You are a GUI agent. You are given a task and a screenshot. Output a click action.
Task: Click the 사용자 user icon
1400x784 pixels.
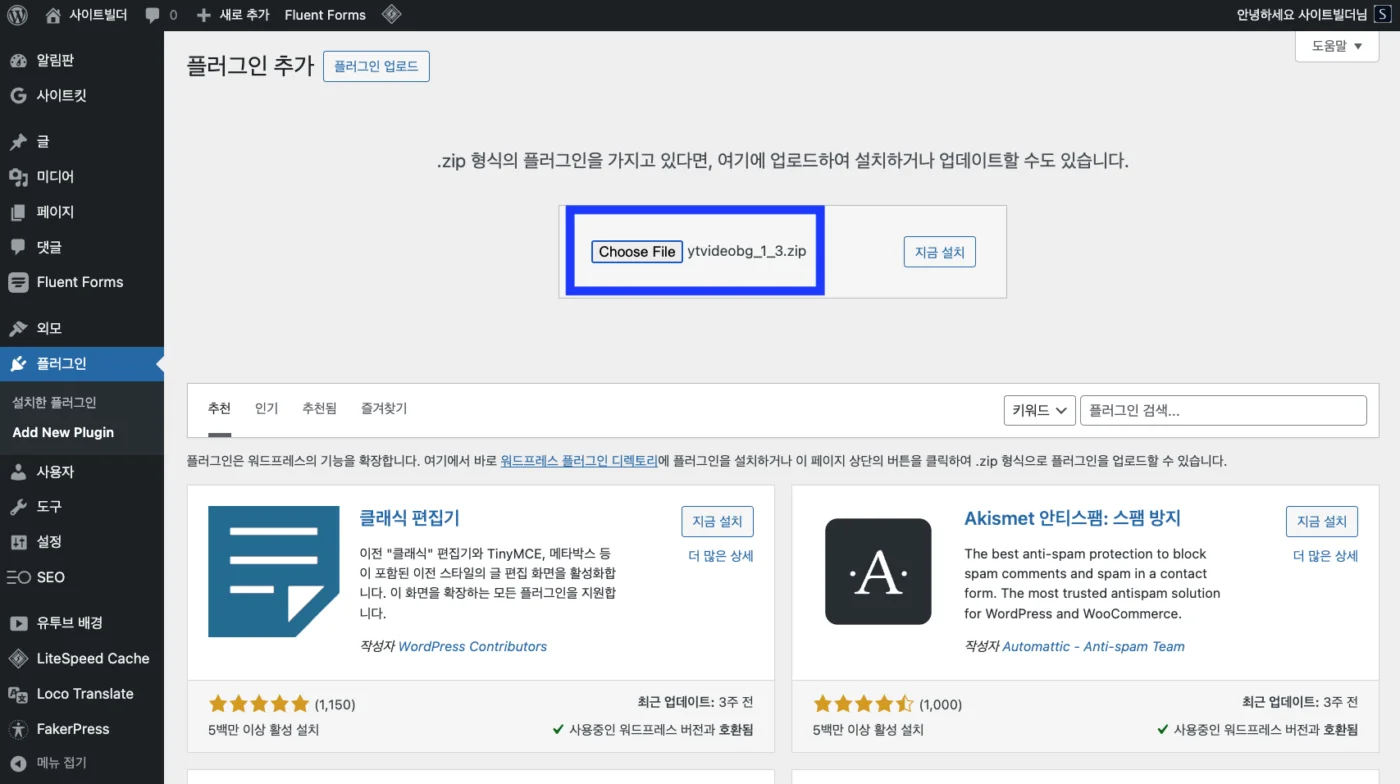tap(18, 472)
